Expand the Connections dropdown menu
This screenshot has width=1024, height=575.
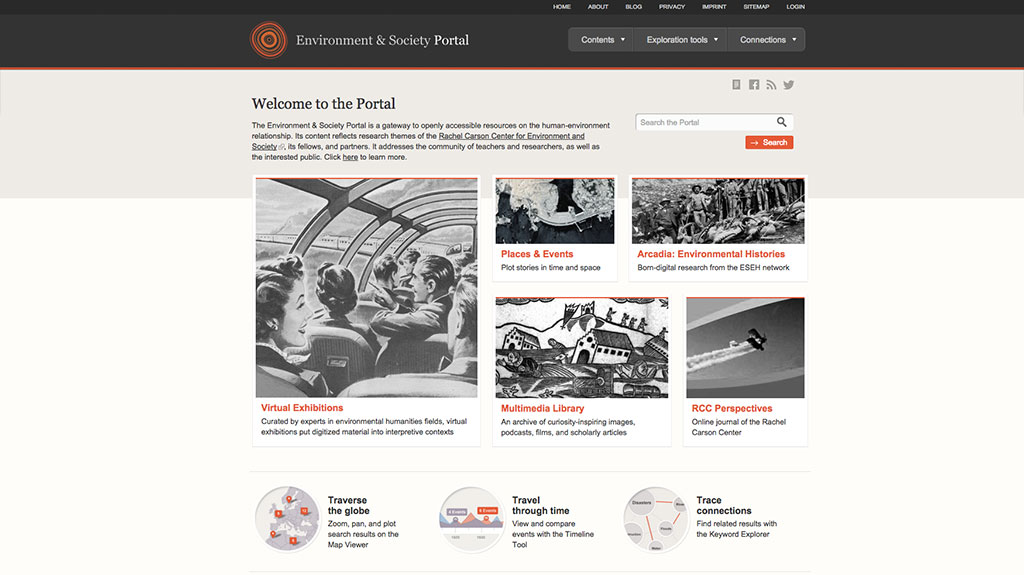767,40
